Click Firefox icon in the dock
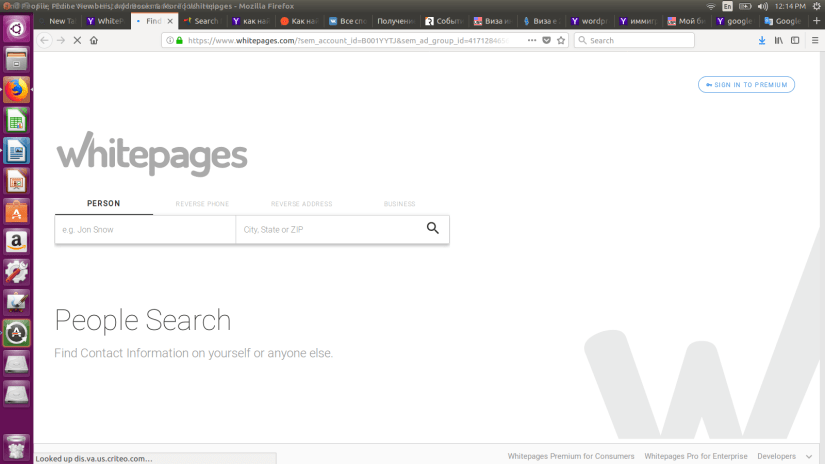The image size is (825, 464). (x=16, y=89)
